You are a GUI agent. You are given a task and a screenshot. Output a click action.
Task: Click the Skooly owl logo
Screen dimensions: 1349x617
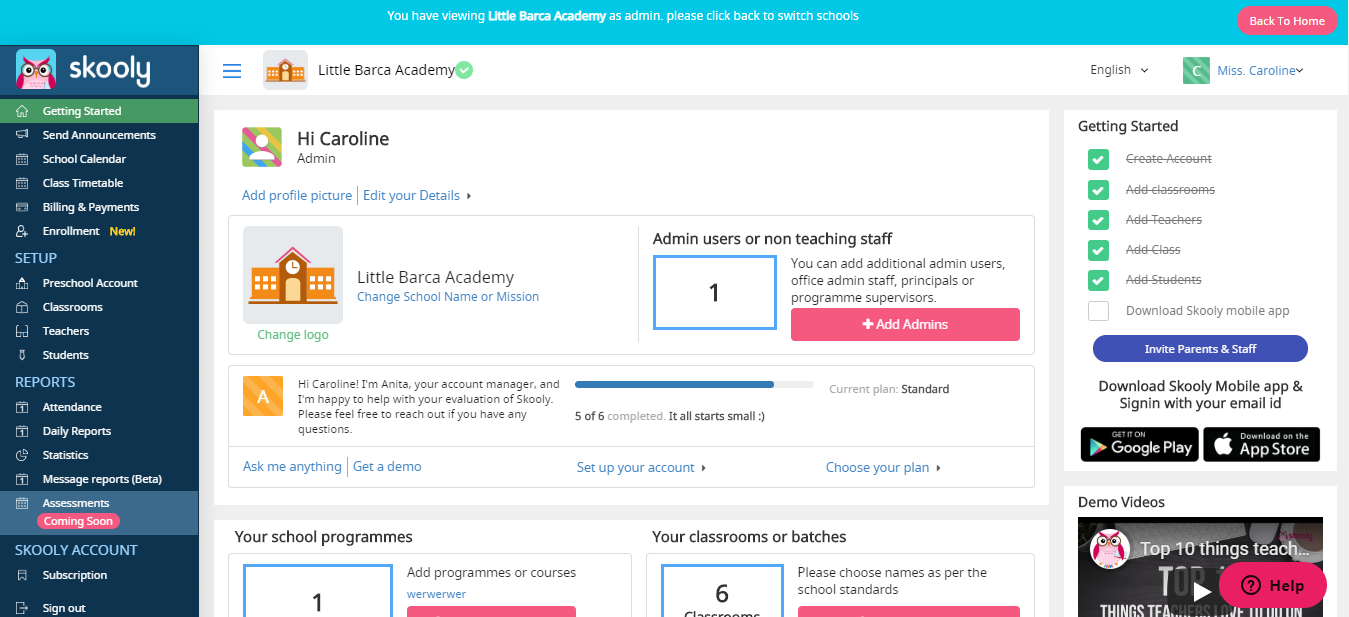pyautogui.click(x=36, y=70)
